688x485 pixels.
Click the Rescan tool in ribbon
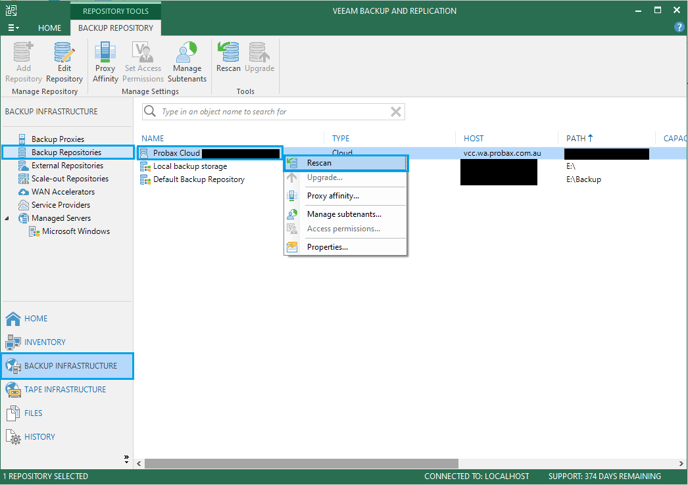(228, 57)
